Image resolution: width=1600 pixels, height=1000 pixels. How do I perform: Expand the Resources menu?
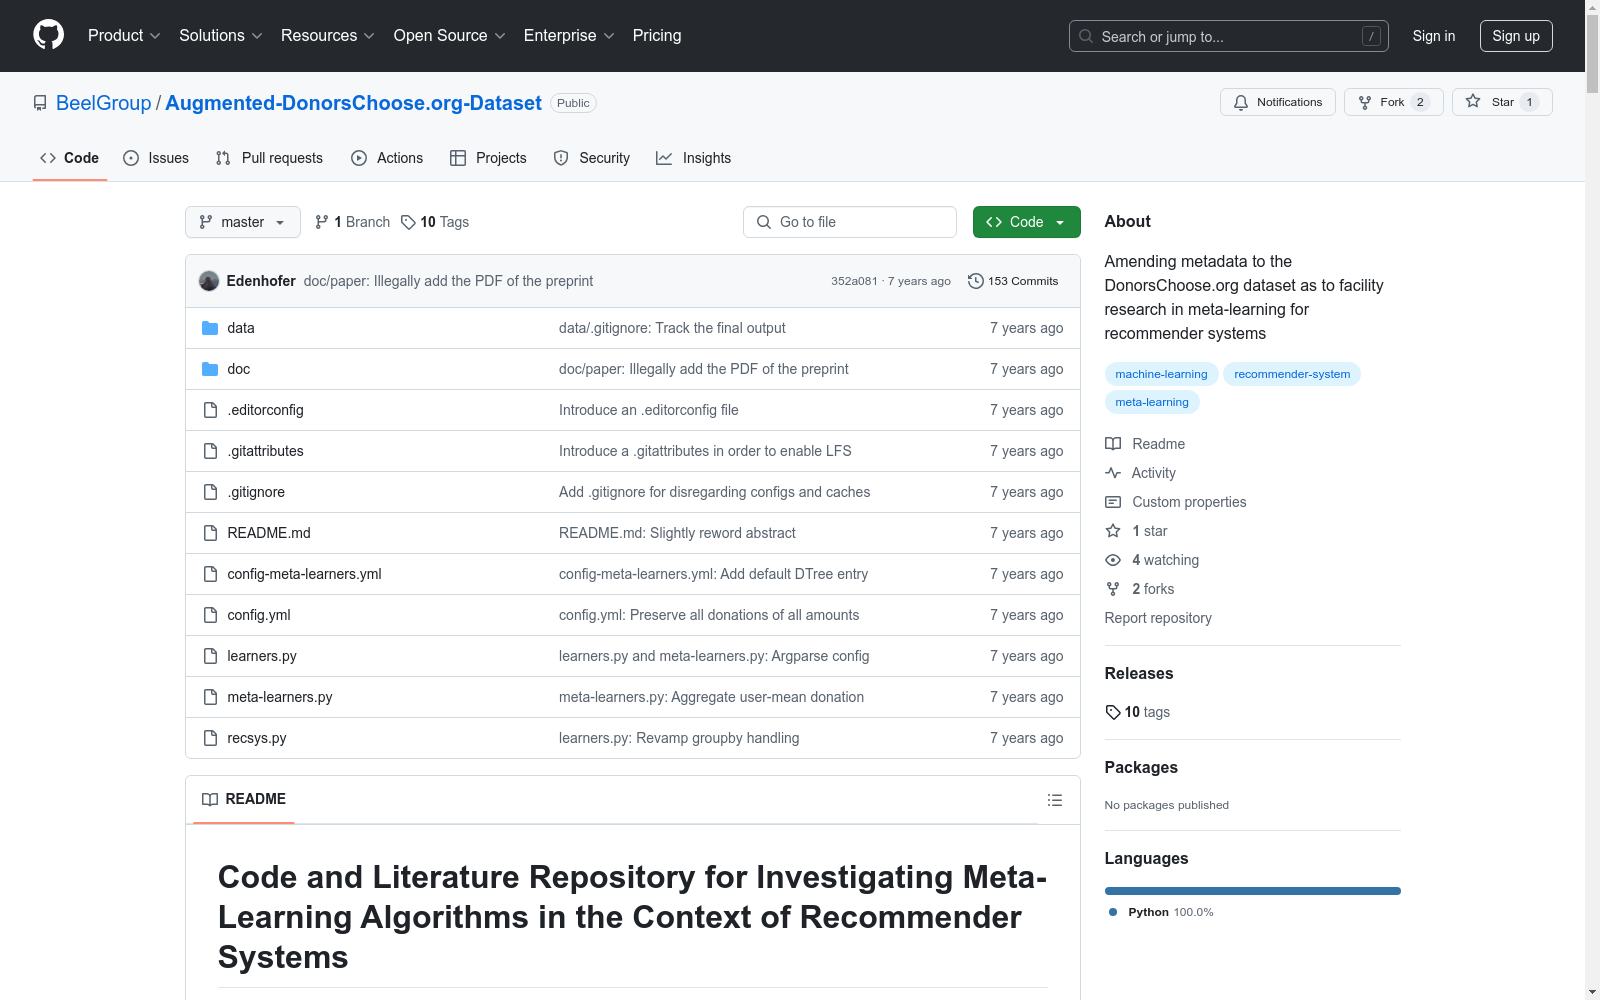[328, 36]
